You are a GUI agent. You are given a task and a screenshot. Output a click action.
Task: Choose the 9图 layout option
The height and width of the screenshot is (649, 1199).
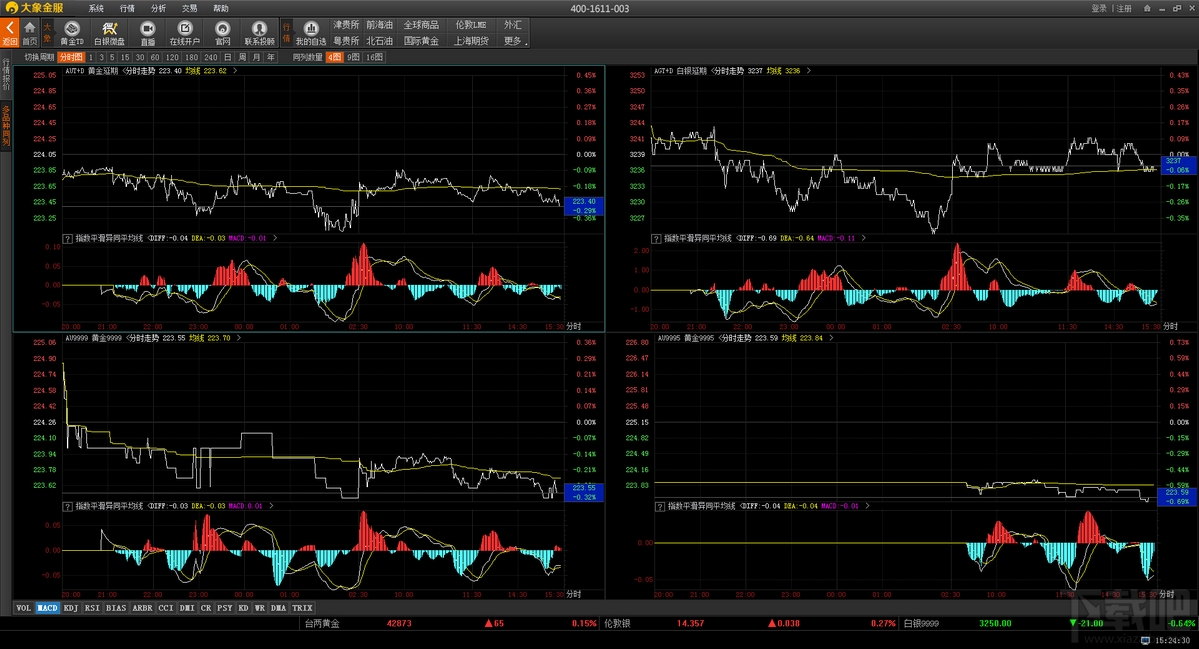point(353,57)
